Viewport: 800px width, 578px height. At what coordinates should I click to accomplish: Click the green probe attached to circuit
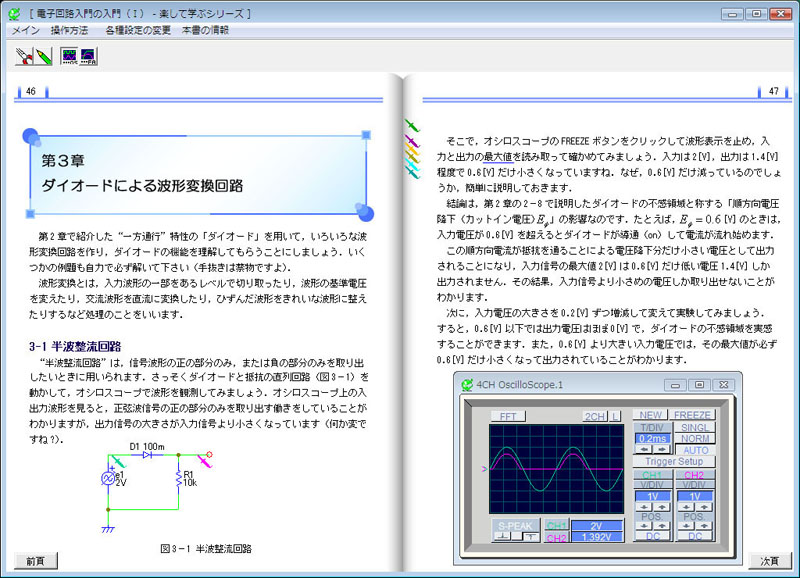click(x=118, y=462)
